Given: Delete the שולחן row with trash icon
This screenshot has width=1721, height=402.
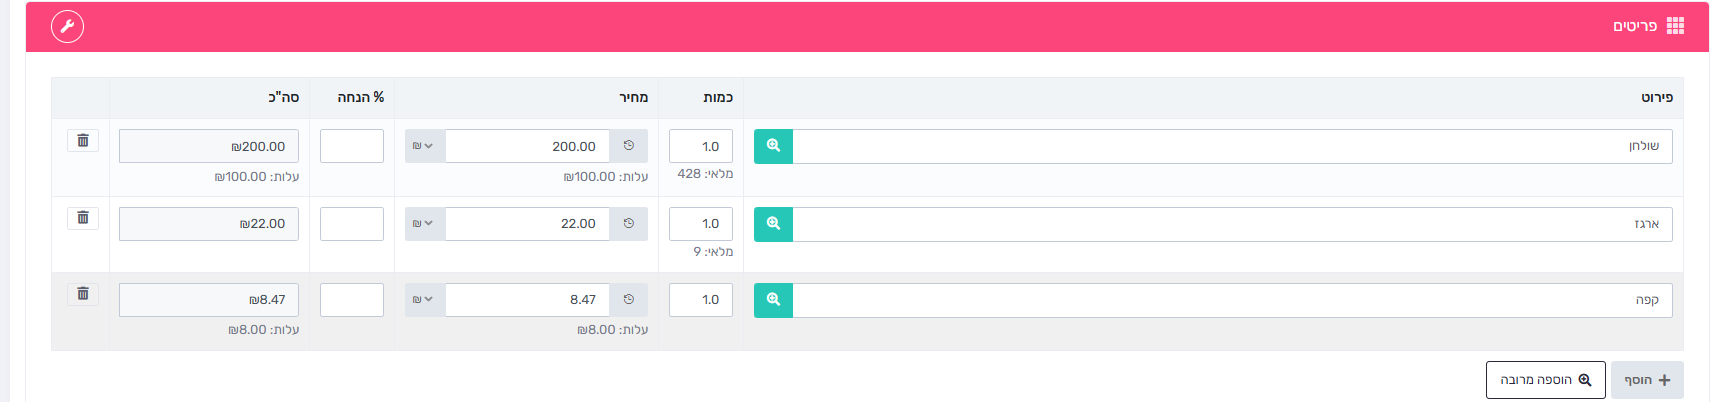Looking at the screenshot, I should click(83, 141).
